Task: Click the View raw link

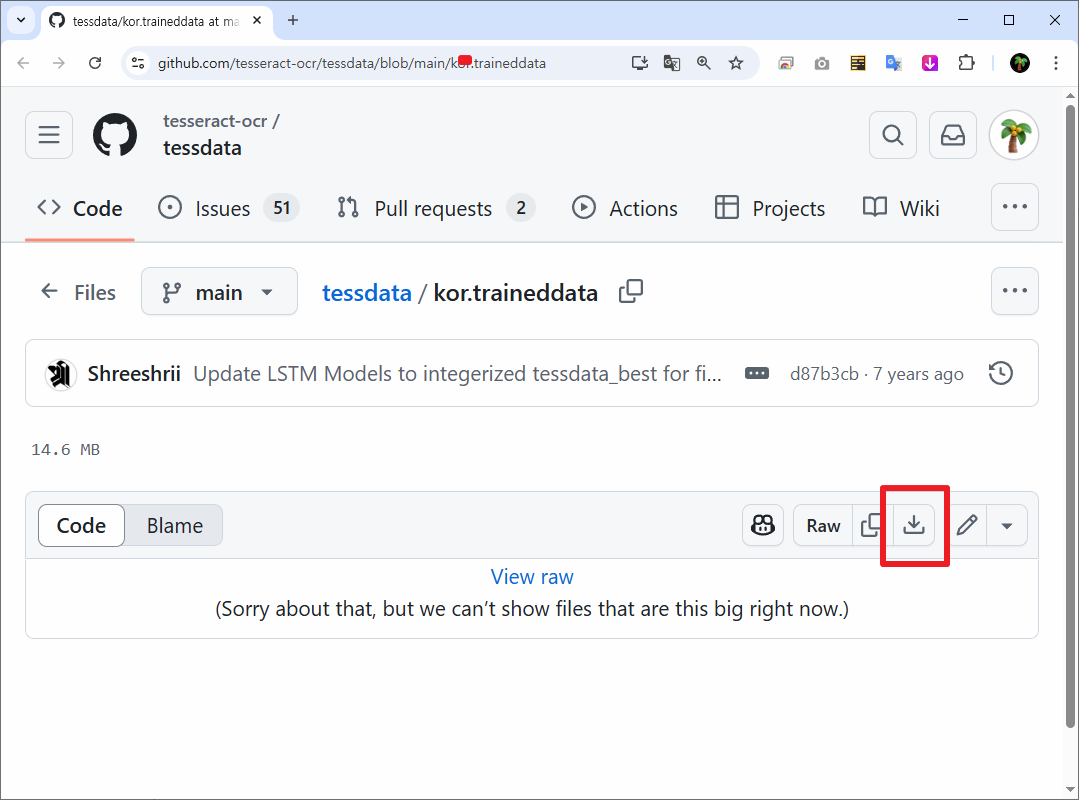Action: pos(532,576)
